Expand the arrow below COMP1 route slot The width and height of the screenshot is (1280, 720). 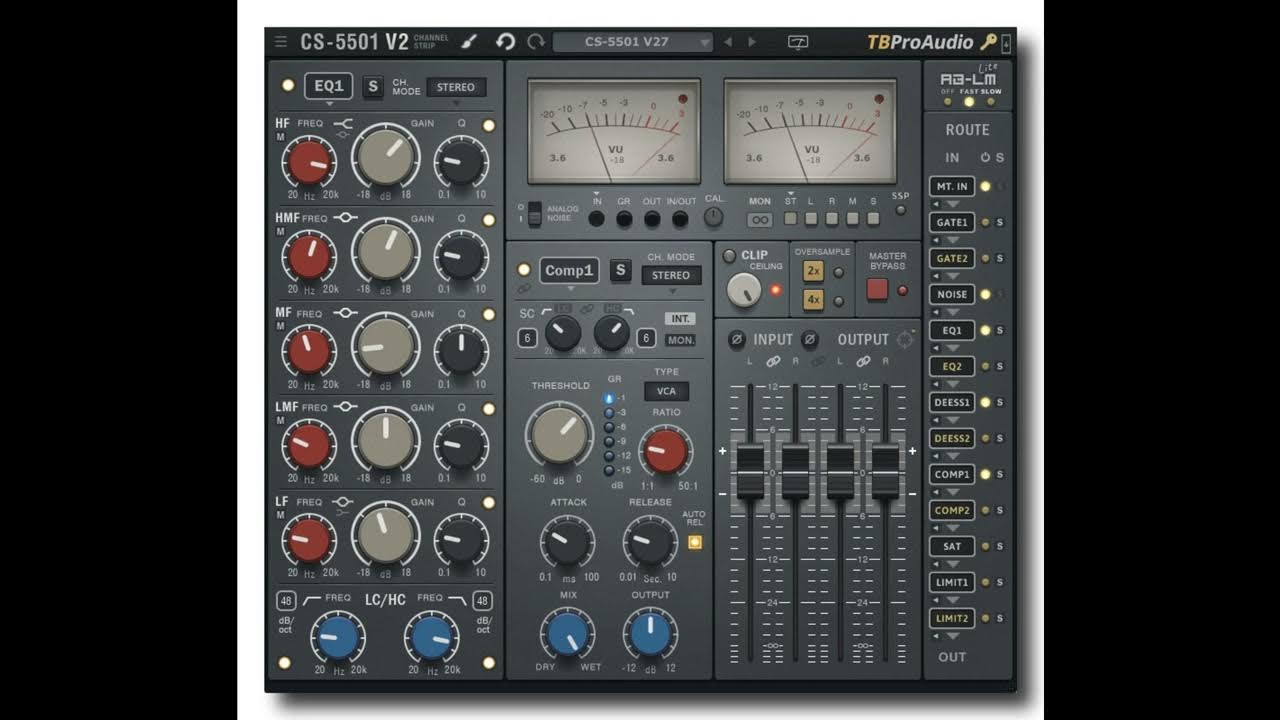point(952,491)
